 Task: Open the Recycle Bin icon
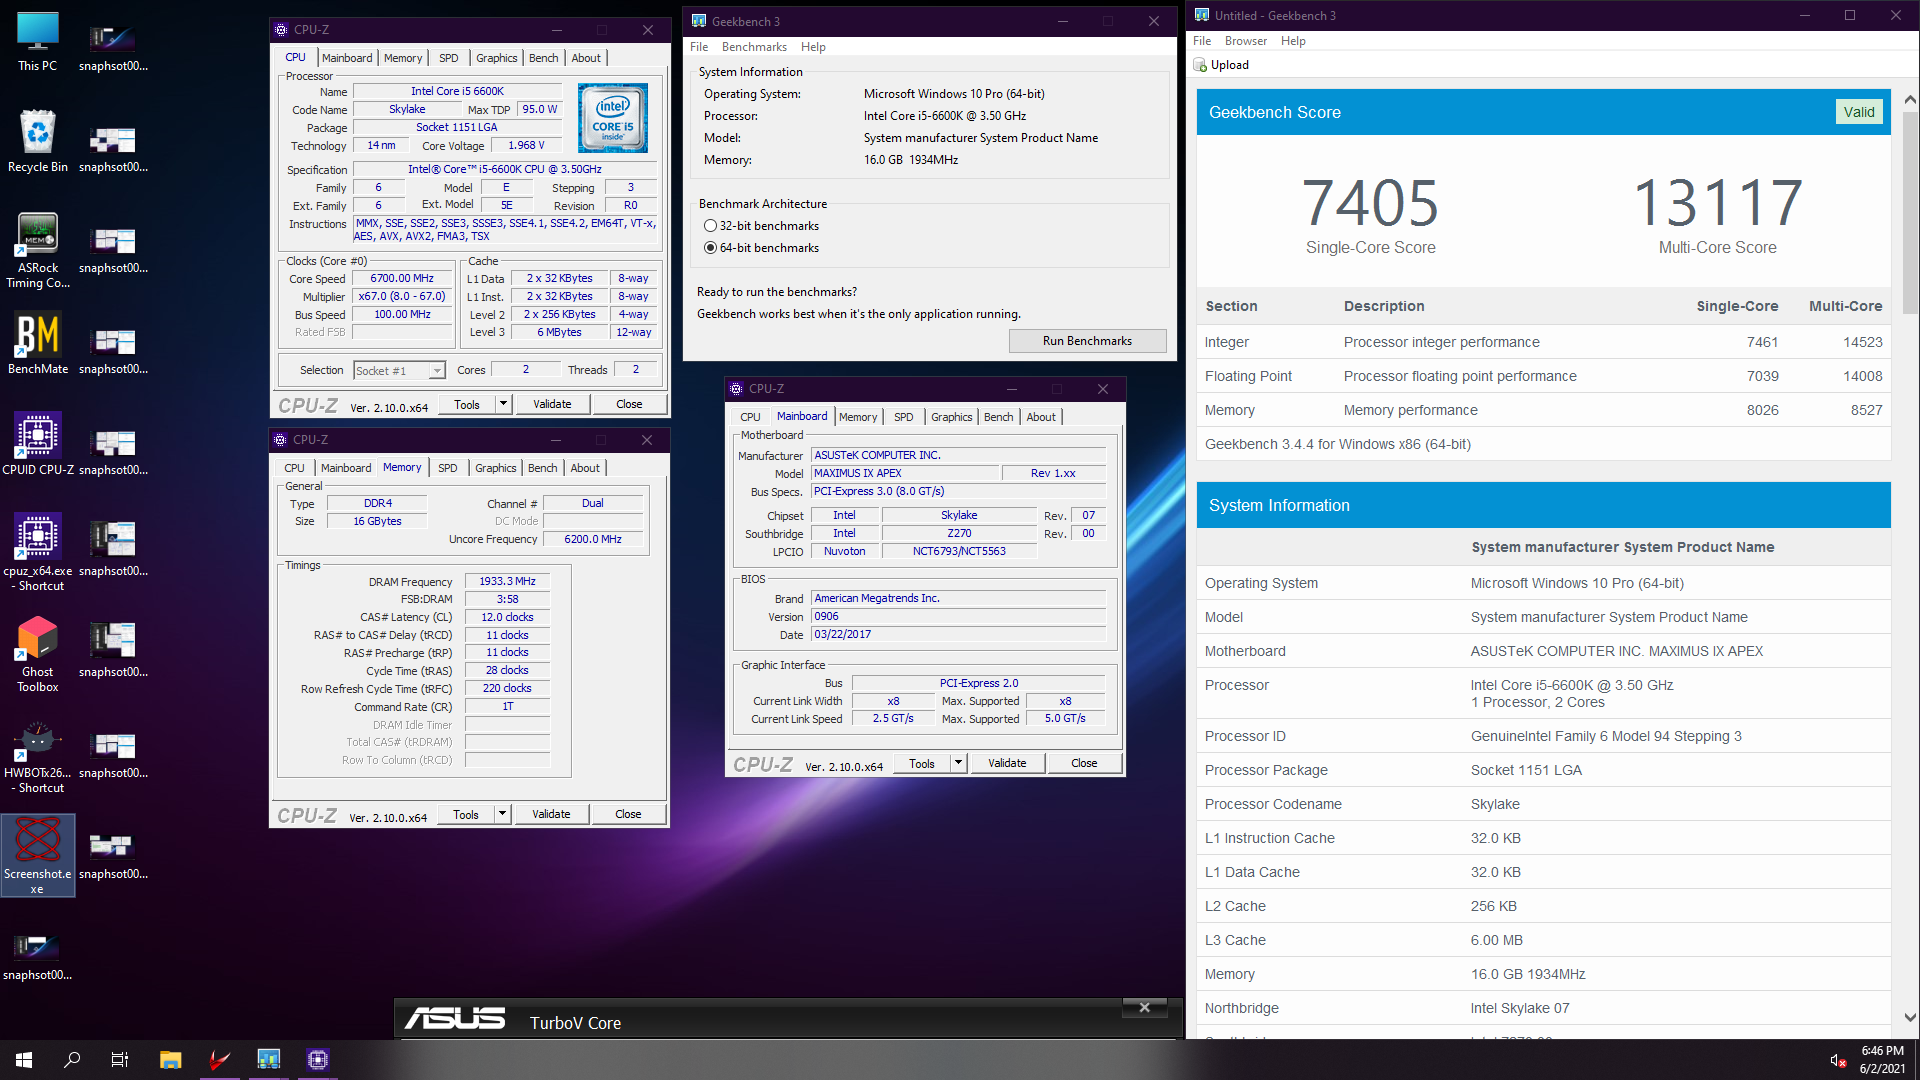(38, 141)
